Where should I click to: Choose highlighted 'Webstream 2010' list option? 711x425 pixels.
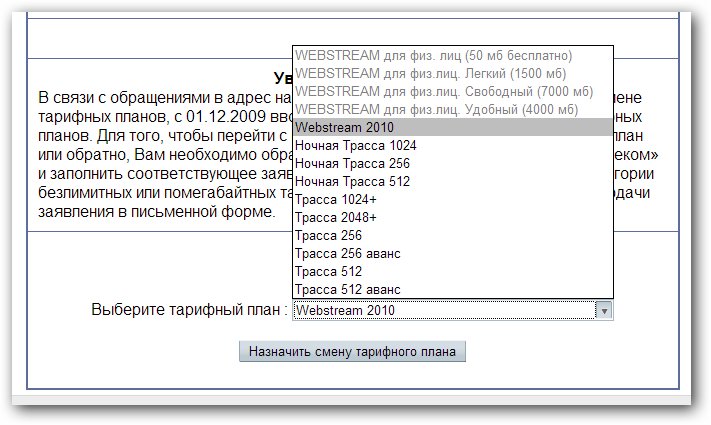point(453,127)
